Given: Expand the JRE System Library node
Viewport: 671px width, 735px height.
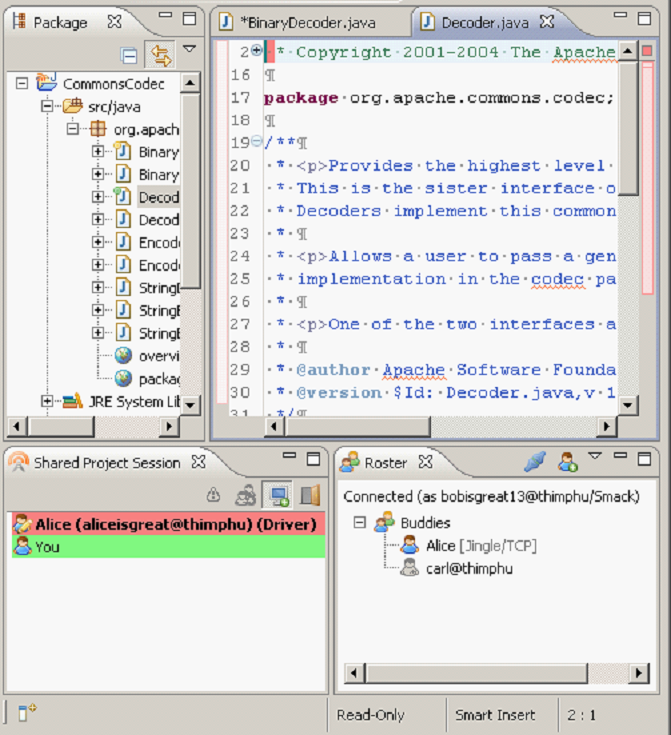Looking at the screenshot, I should tap(47, 401).
